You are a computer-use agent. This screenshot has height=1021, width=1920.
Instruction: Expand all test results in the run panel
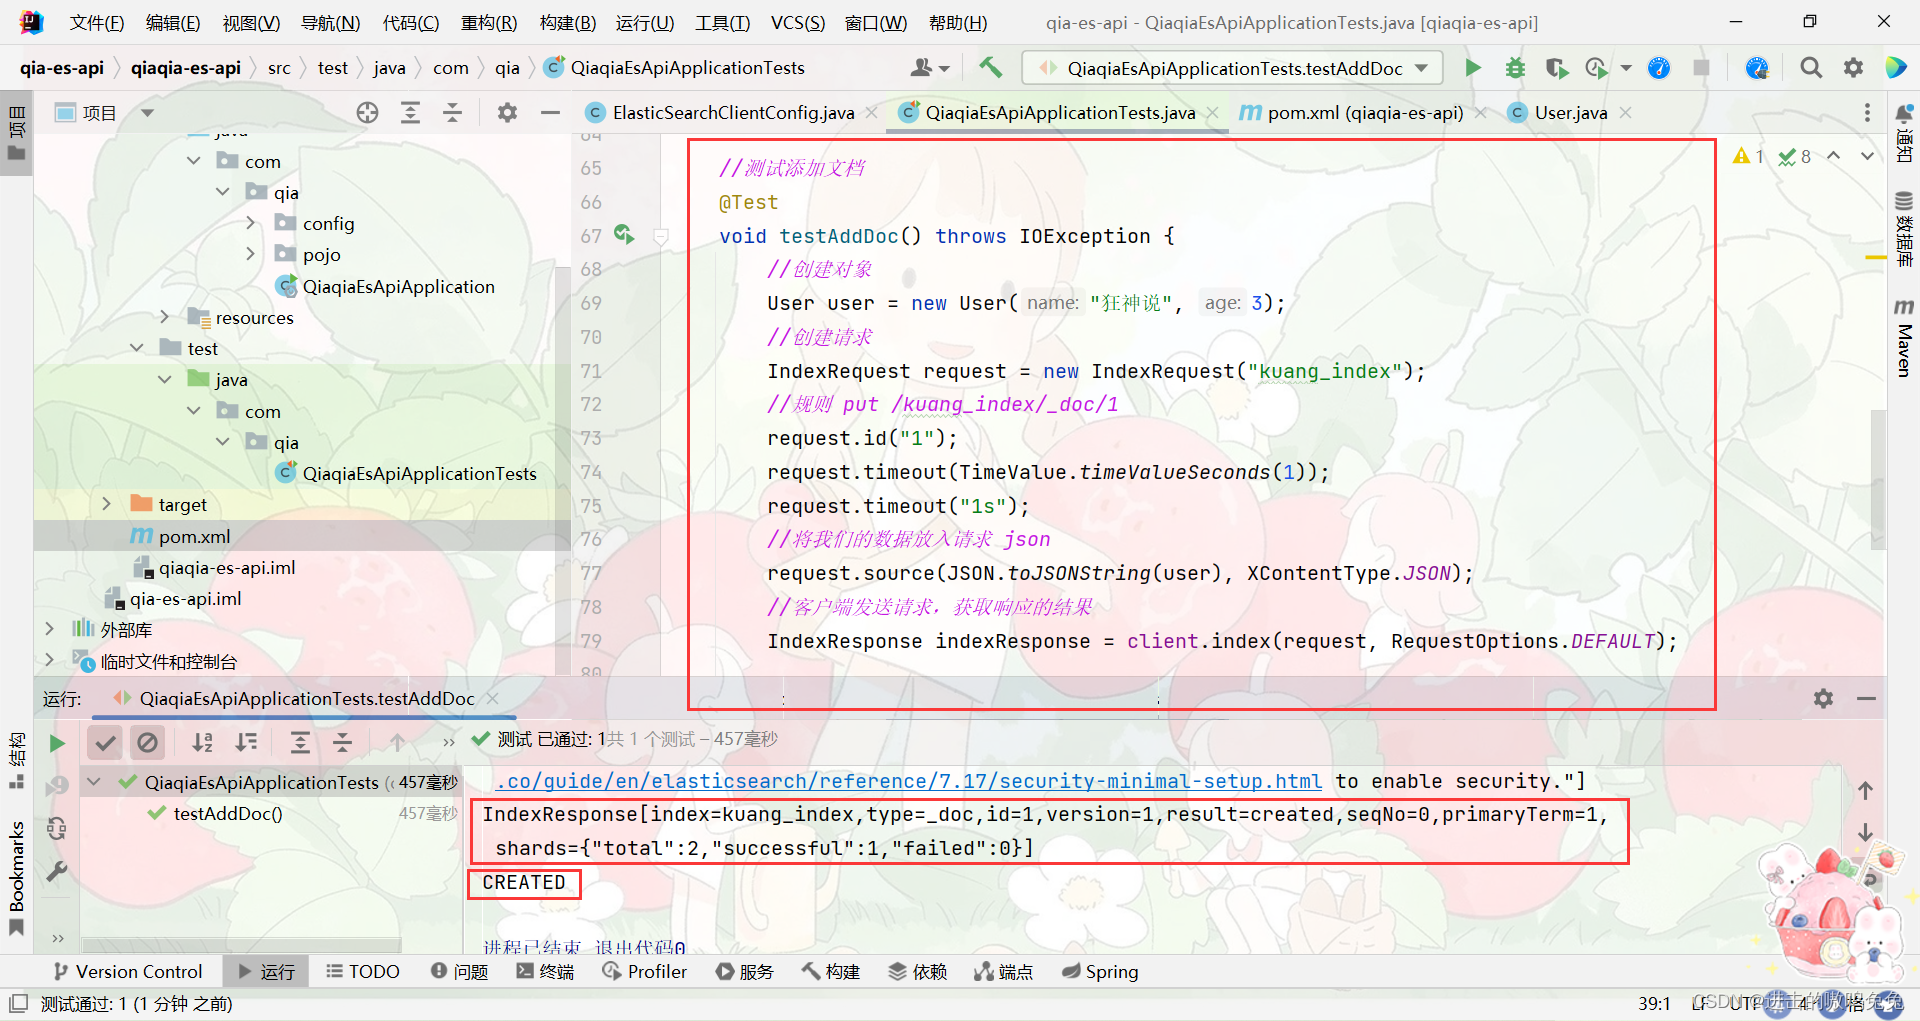[x=300, y=742]
